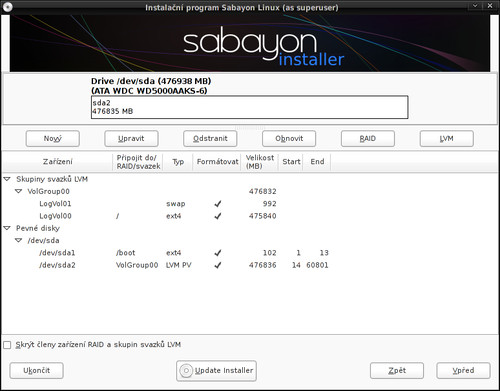Click the Formátovat column header
Viewport: 500px width, 391px height.
(x=217, y=162)
